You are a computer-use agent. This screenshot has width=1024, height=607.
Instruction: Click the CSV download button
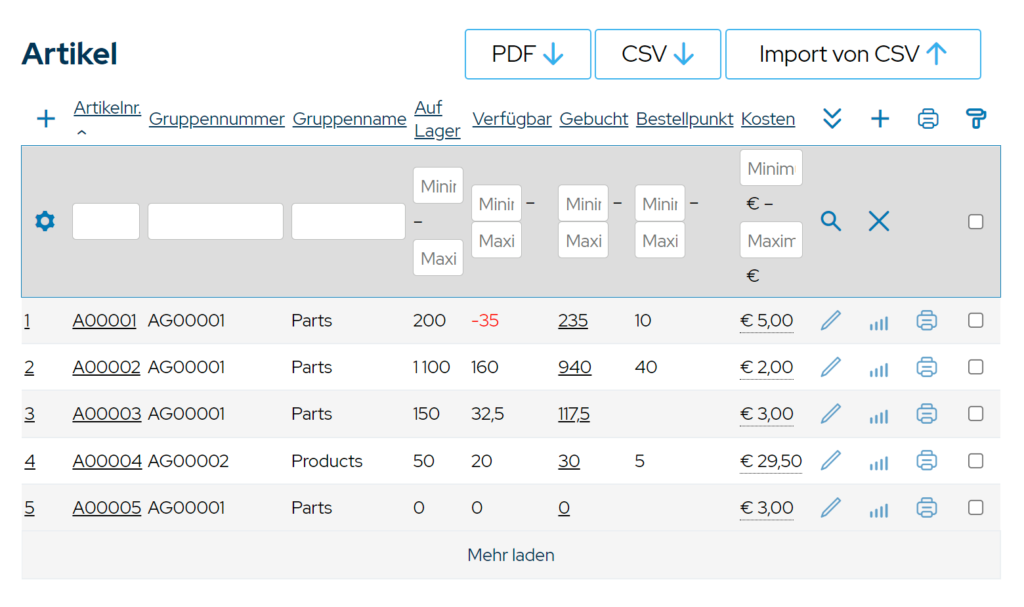click(x=658, y=54)
